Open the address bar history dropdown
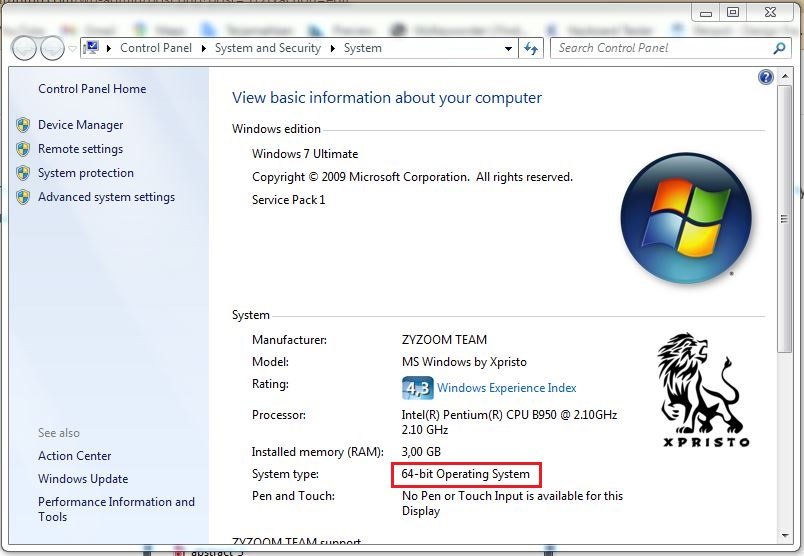 point(508,48)
